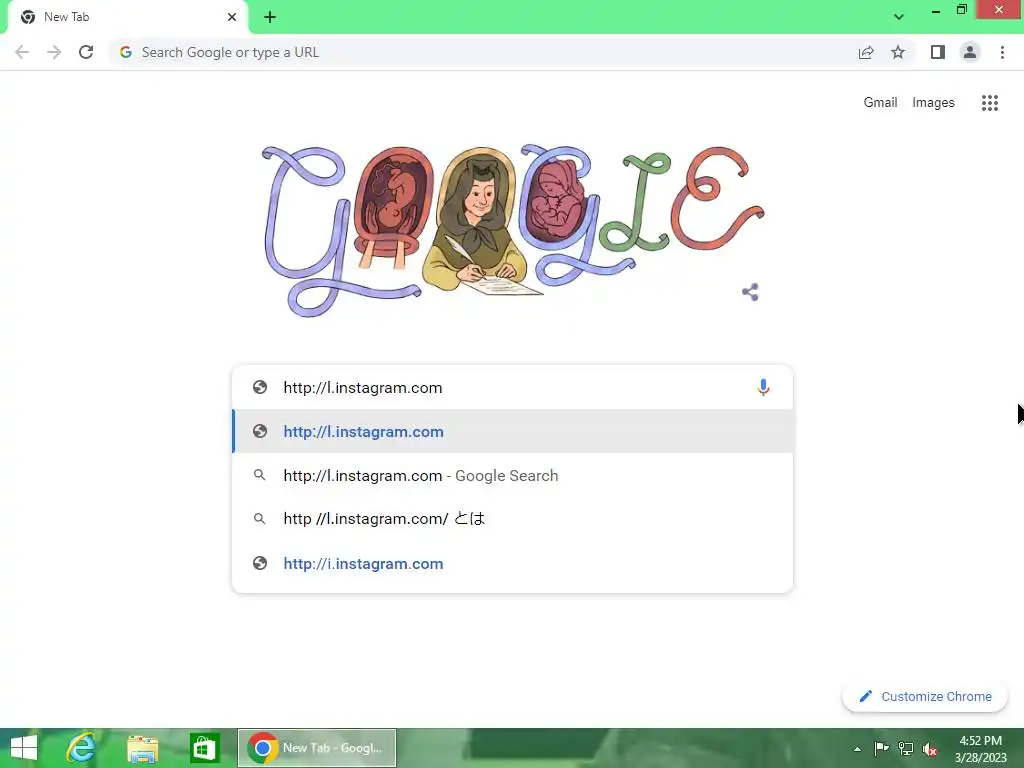Viewport: 1024px width, 768px height.
Task: Click the muted volume tray icon
Action: pyautogui.click(x=930, y=748)
